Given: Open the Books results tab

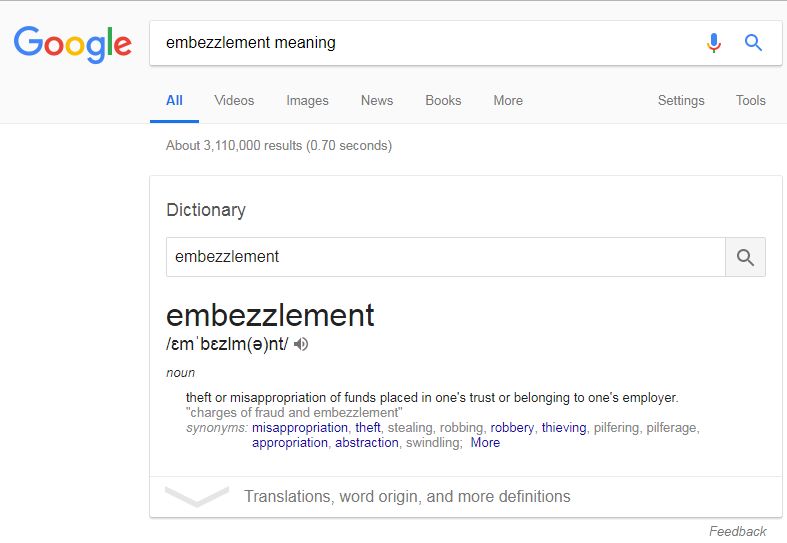Looking at the screenshot, I should click(x=443, y=100).
